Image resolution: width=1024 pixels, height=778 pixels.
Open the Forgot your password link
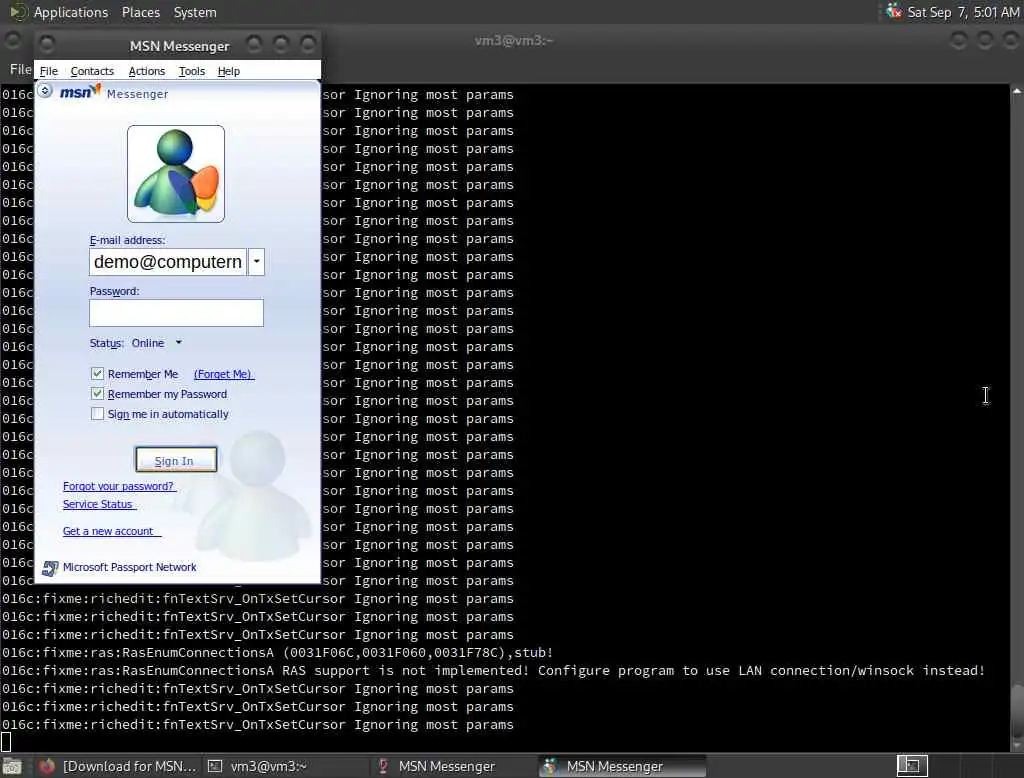click(x=119, y=486)
